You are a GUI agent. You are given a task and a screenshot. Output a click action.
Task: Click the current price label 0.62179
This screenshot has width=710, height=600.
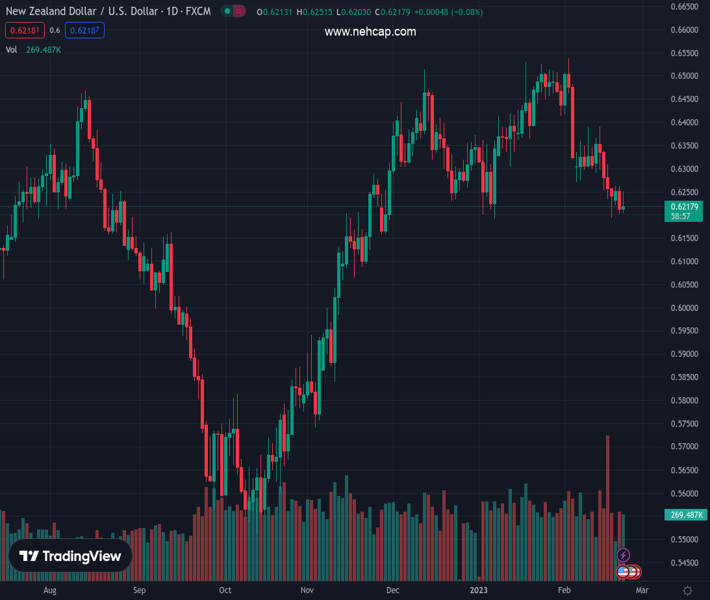pyautogui.click(x=685, y=206)
